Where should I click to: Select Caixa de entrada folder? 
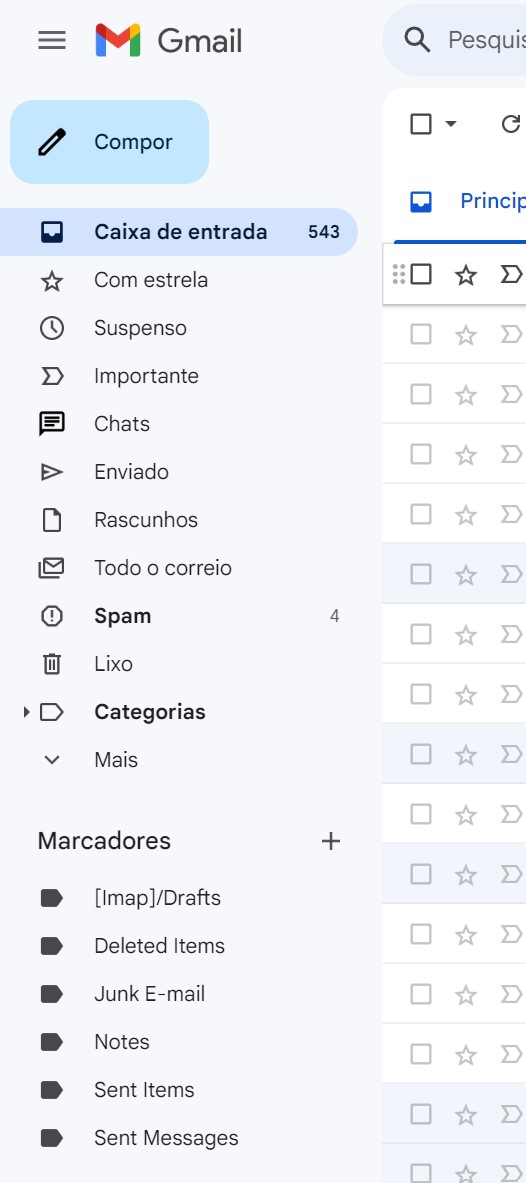179,232
